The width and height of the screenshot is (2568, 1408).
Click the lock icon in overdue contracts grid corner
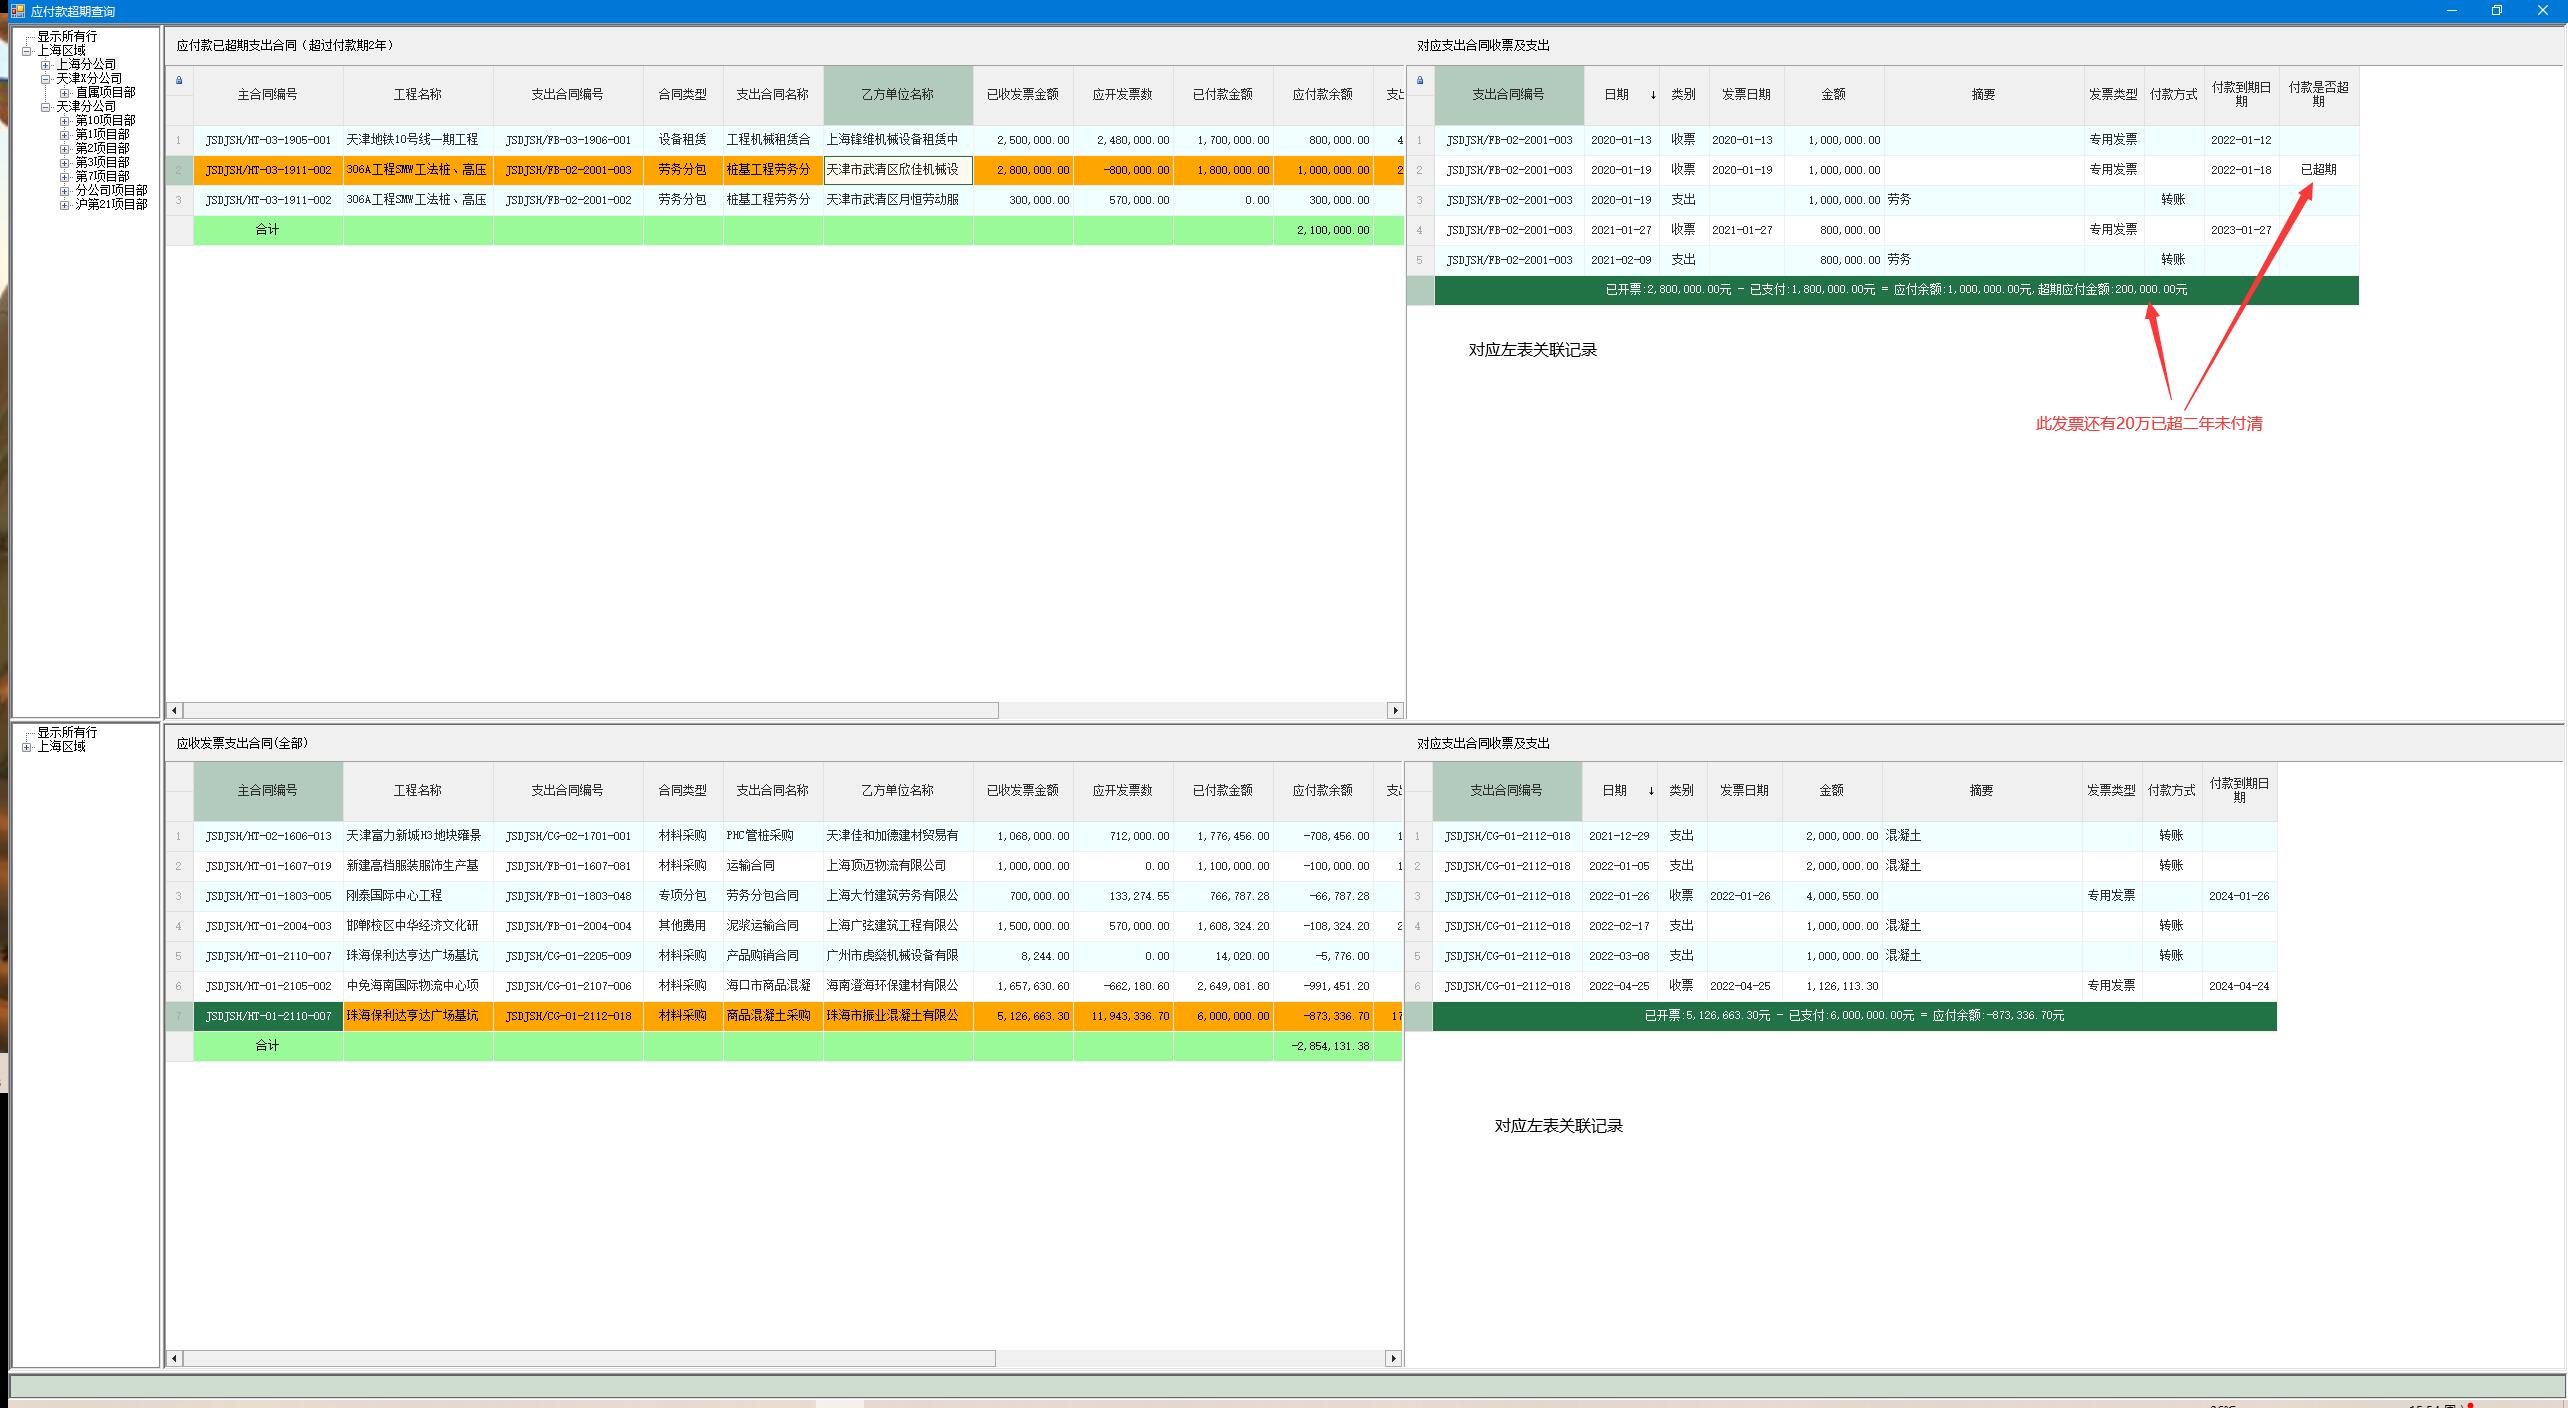(x=179, y=80)
